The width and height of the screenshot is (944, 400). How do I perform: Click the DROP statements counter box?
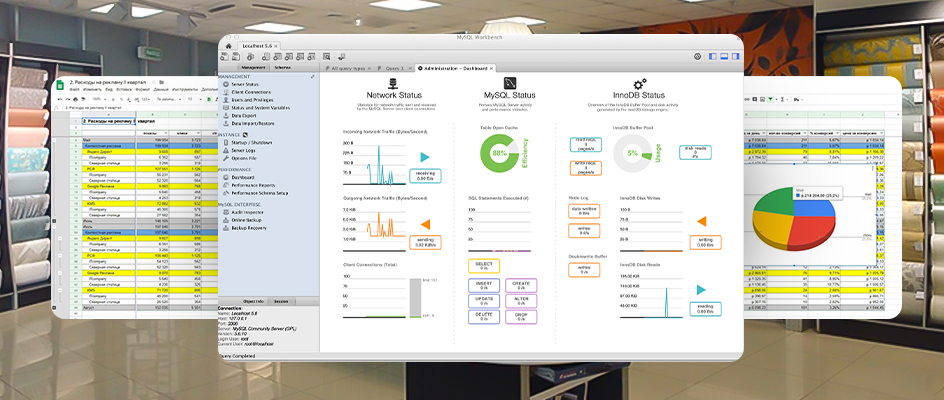point(521,317)
